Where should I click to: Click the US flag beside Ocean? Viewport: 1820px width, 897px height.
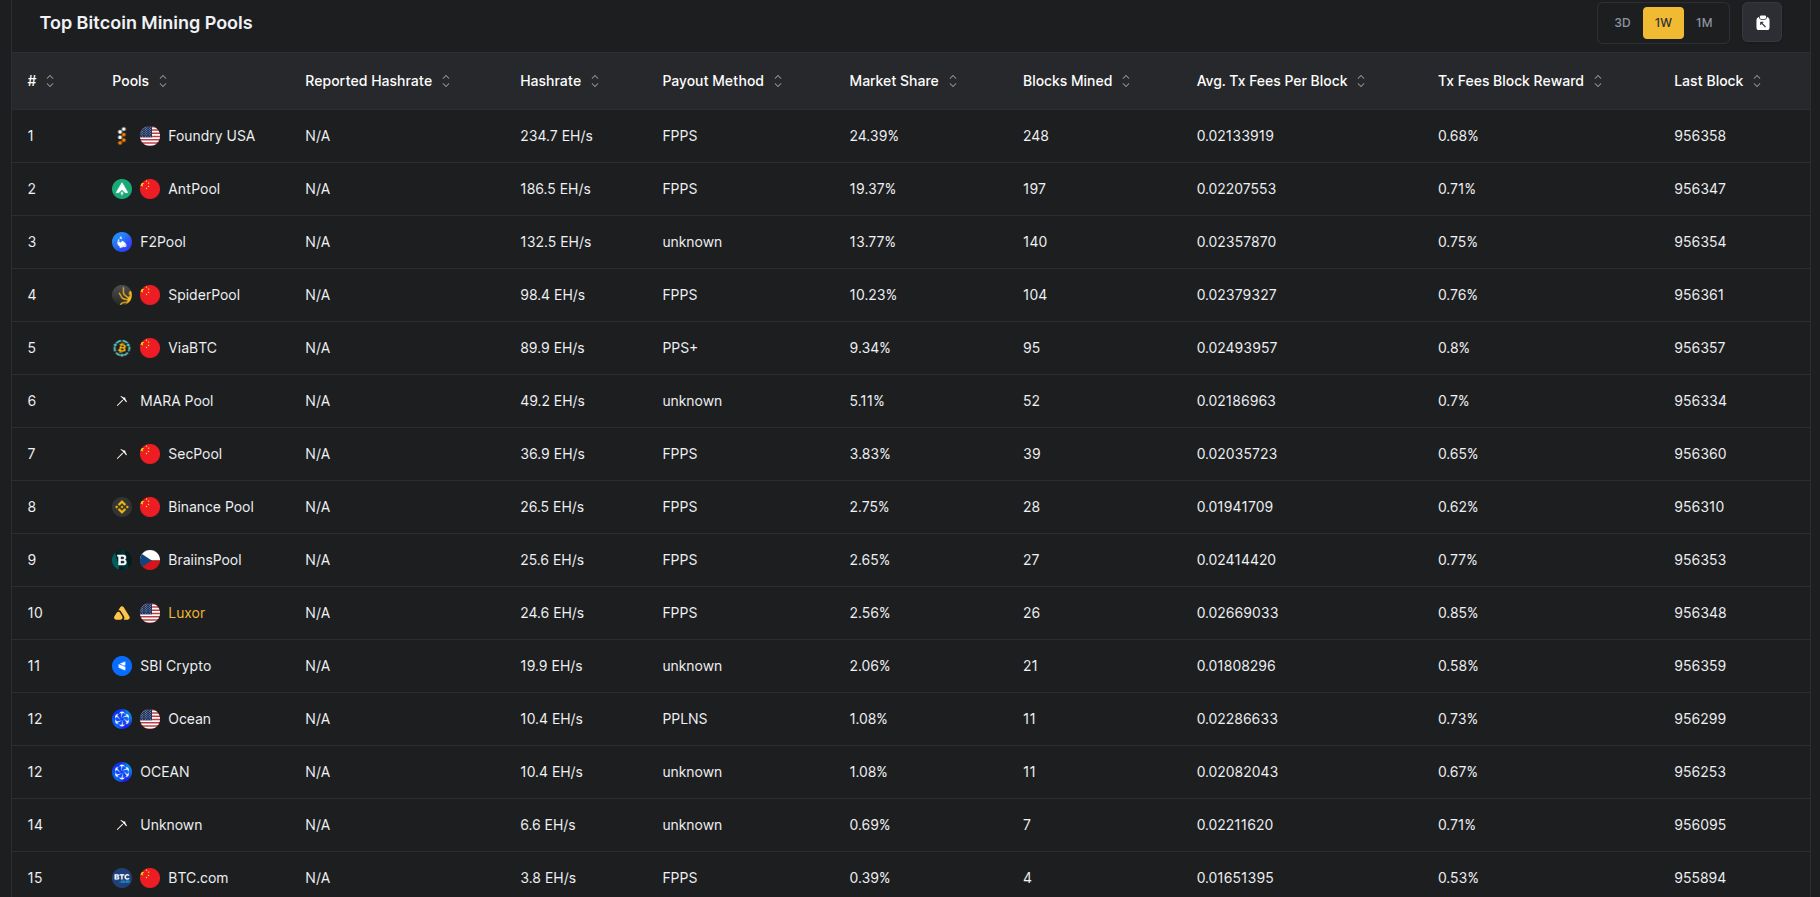click(x=150, y=719)
